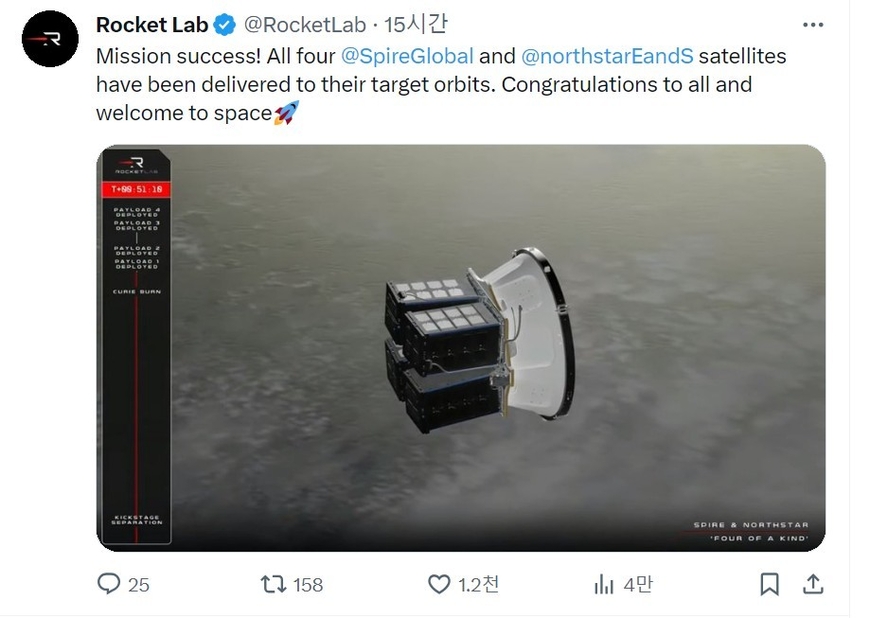This screenshot has width=870, height=618.
Task: Click the rocket emoji in tweet text
Action: click(x=286, y=113)
